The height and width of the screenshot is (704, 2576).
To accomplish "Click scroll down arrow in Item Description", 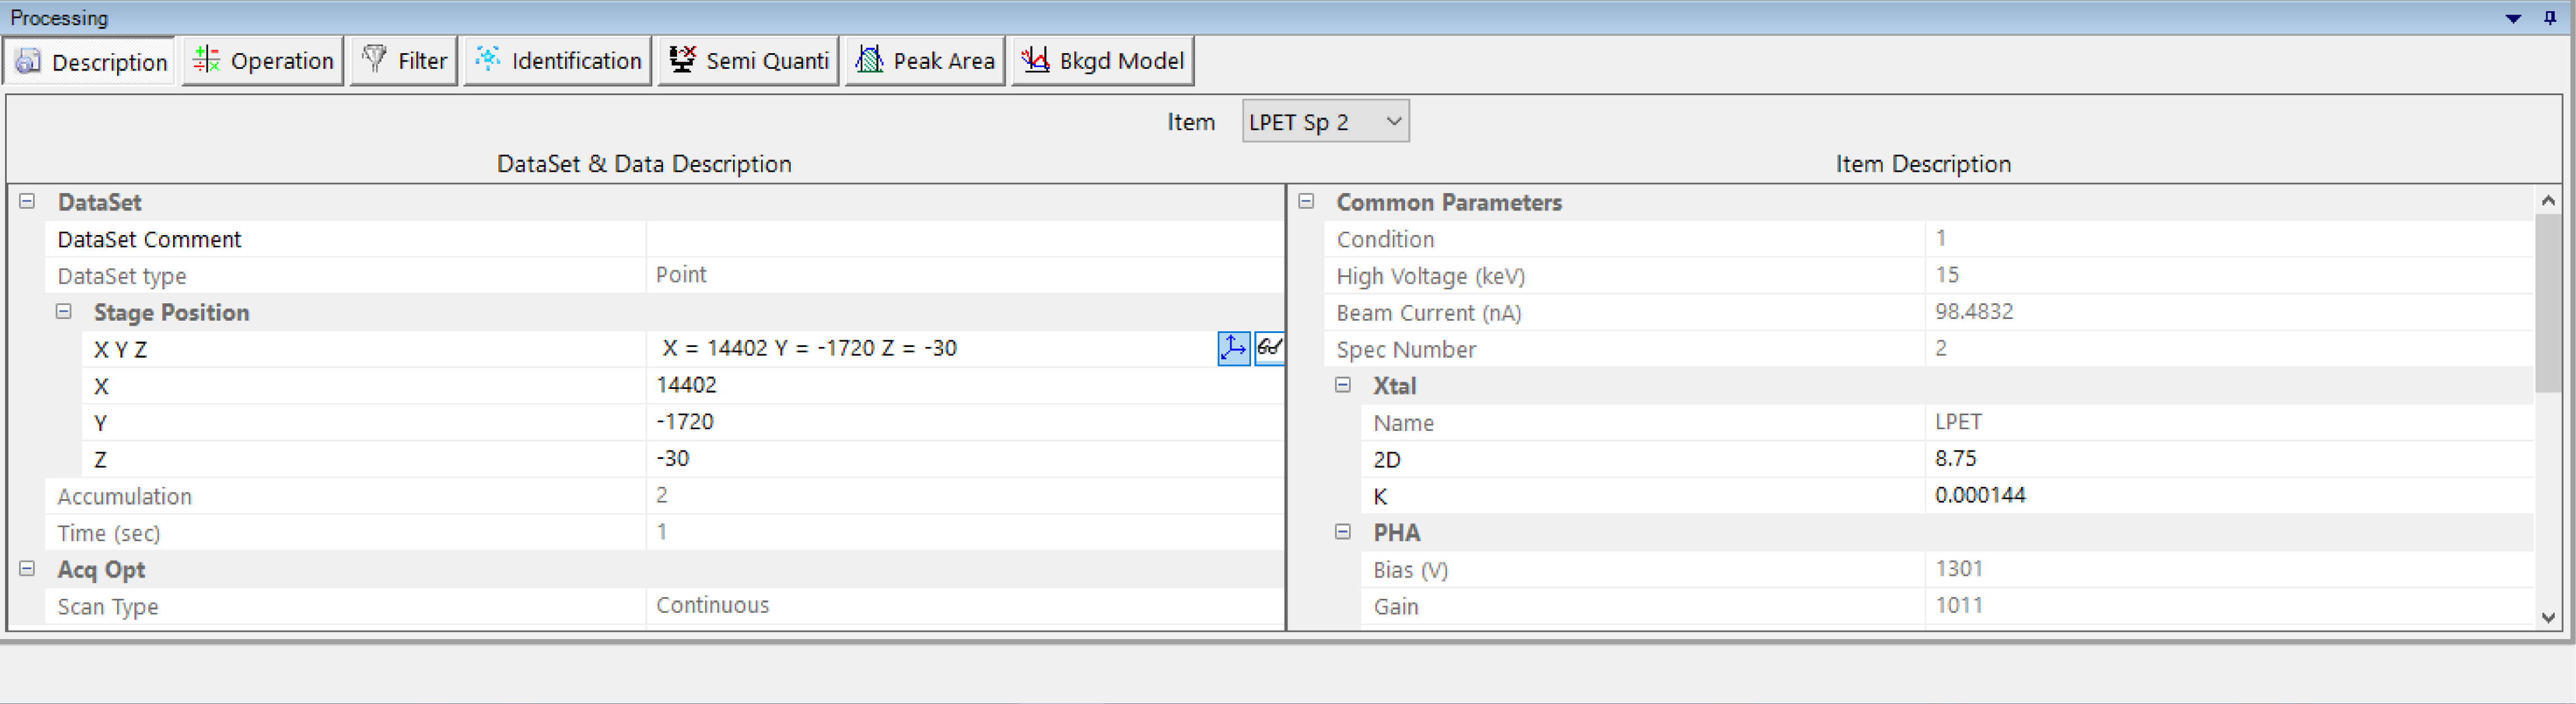I will point(2547,617).
